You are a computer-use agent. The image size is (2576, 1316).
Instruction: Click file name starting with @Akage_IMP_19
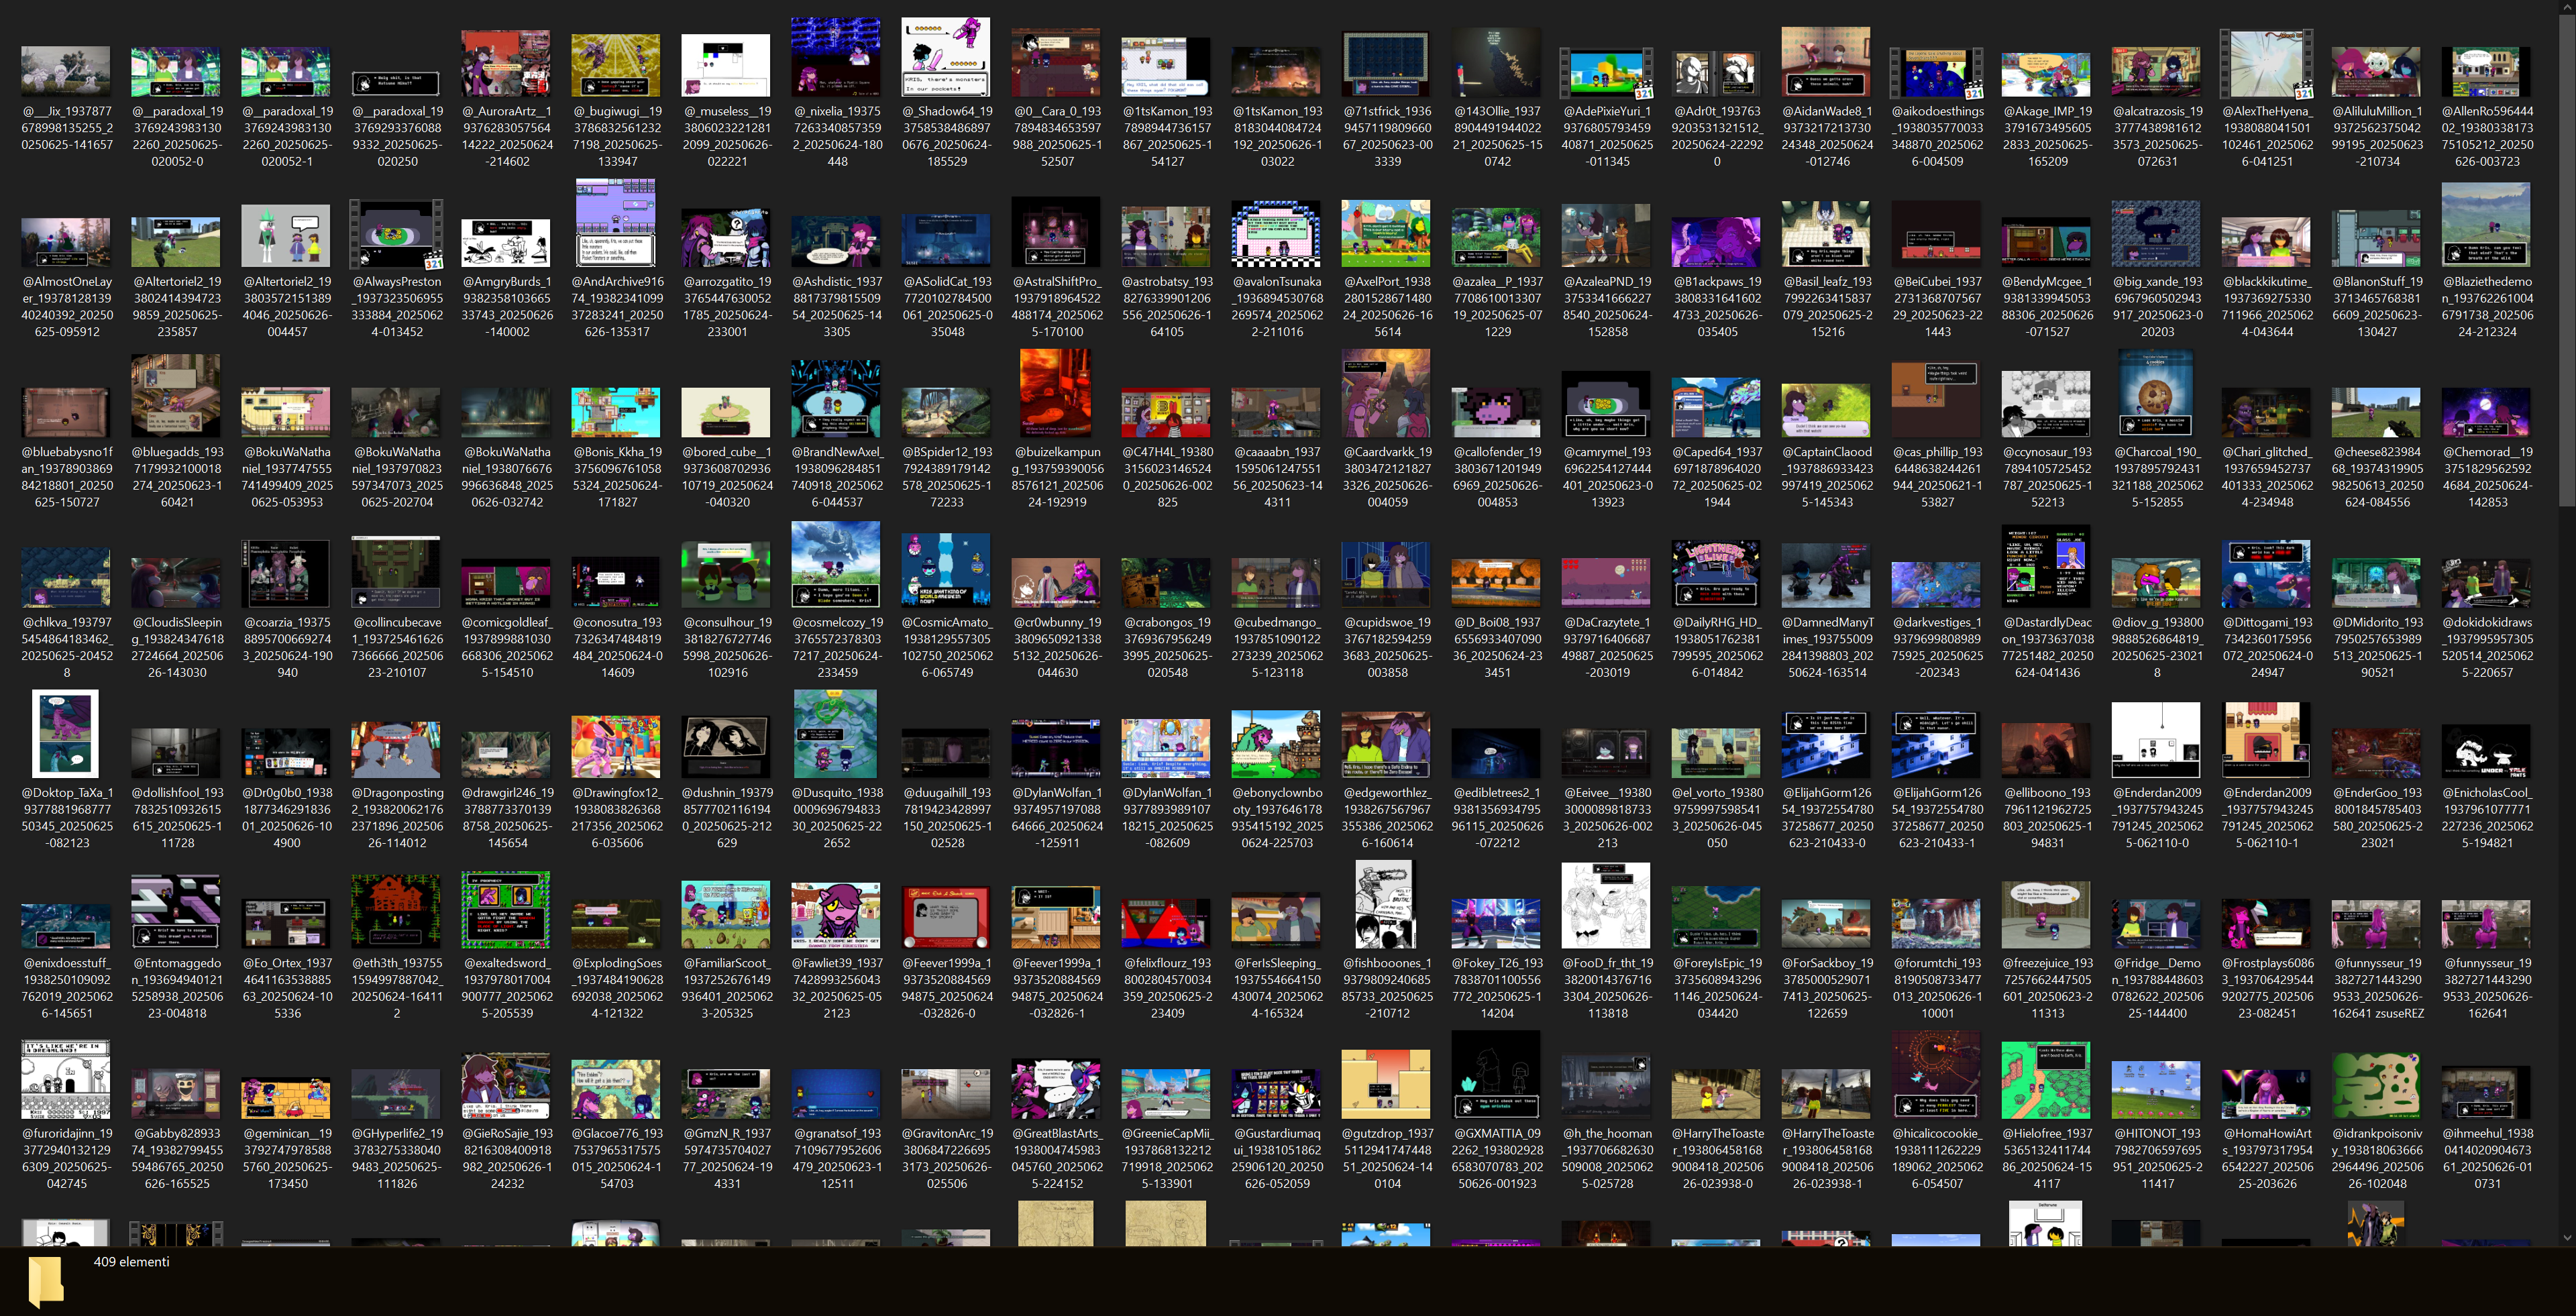point(2047,136)
